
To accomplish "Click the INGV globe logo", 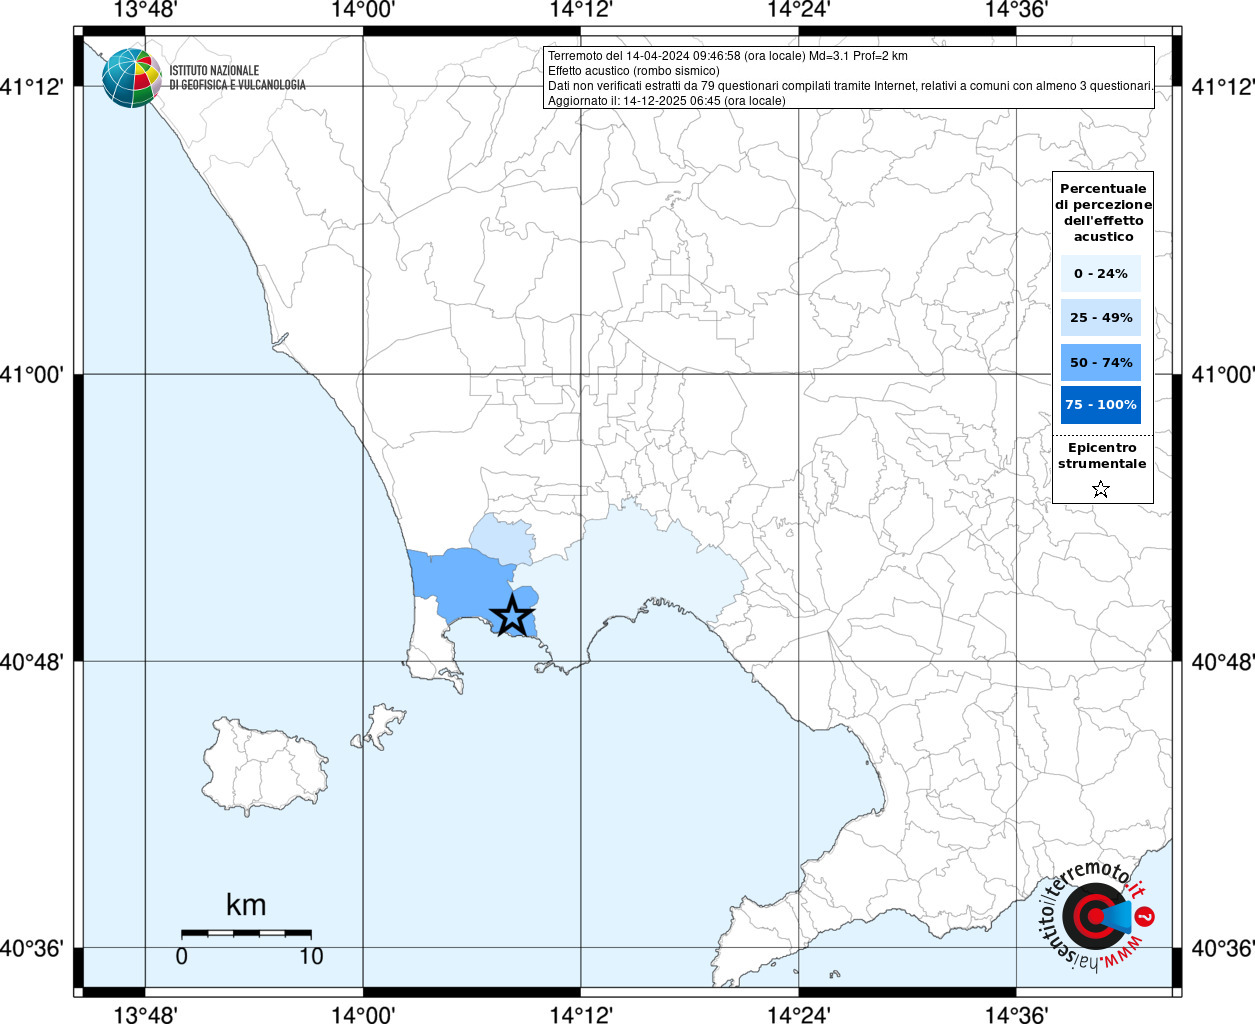I will pyautogui.click(x=131, y=78).
